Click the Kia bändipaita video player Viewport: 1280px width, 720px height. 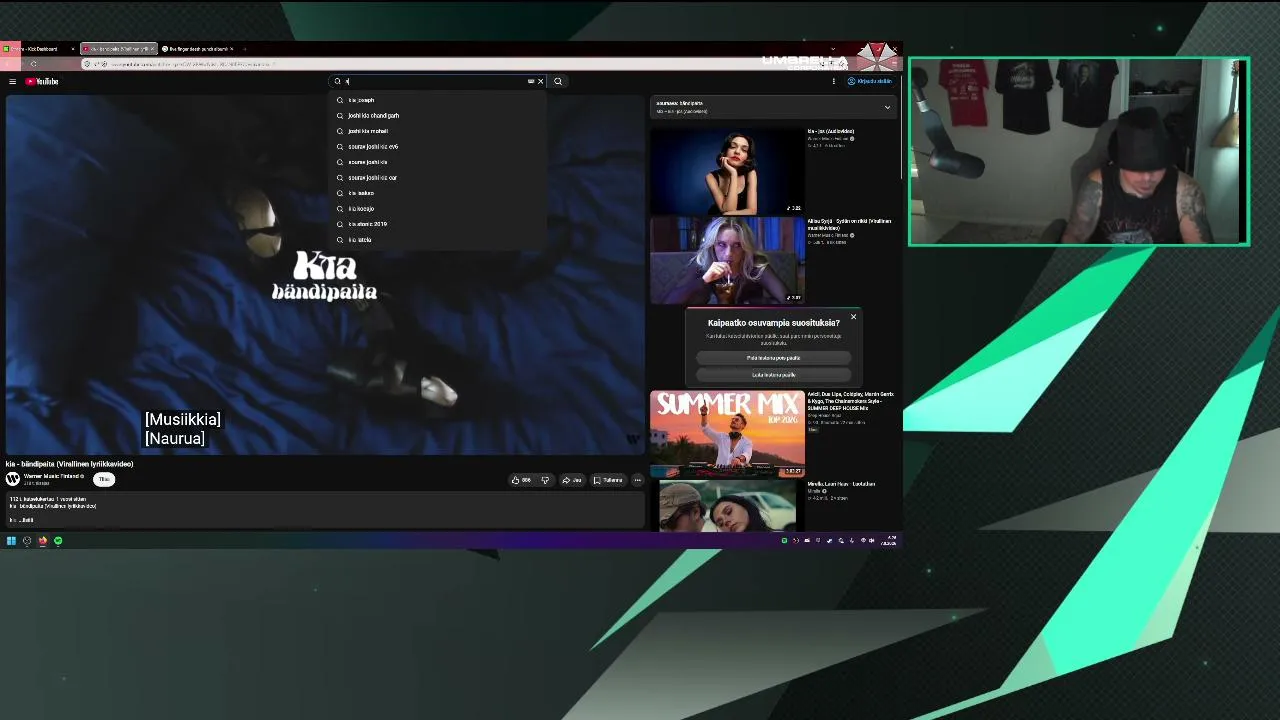point(324,275)
